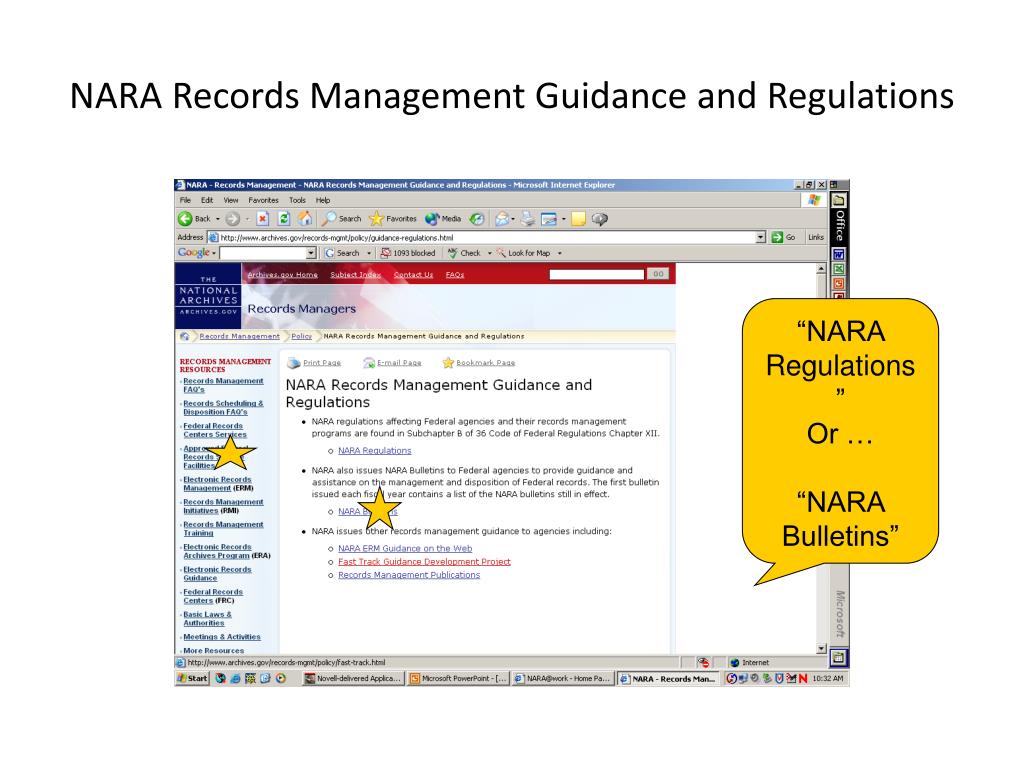Screen dimensions: 1024x768
Task: Click the Edit page toolbar icon
Action: point(549,219)
